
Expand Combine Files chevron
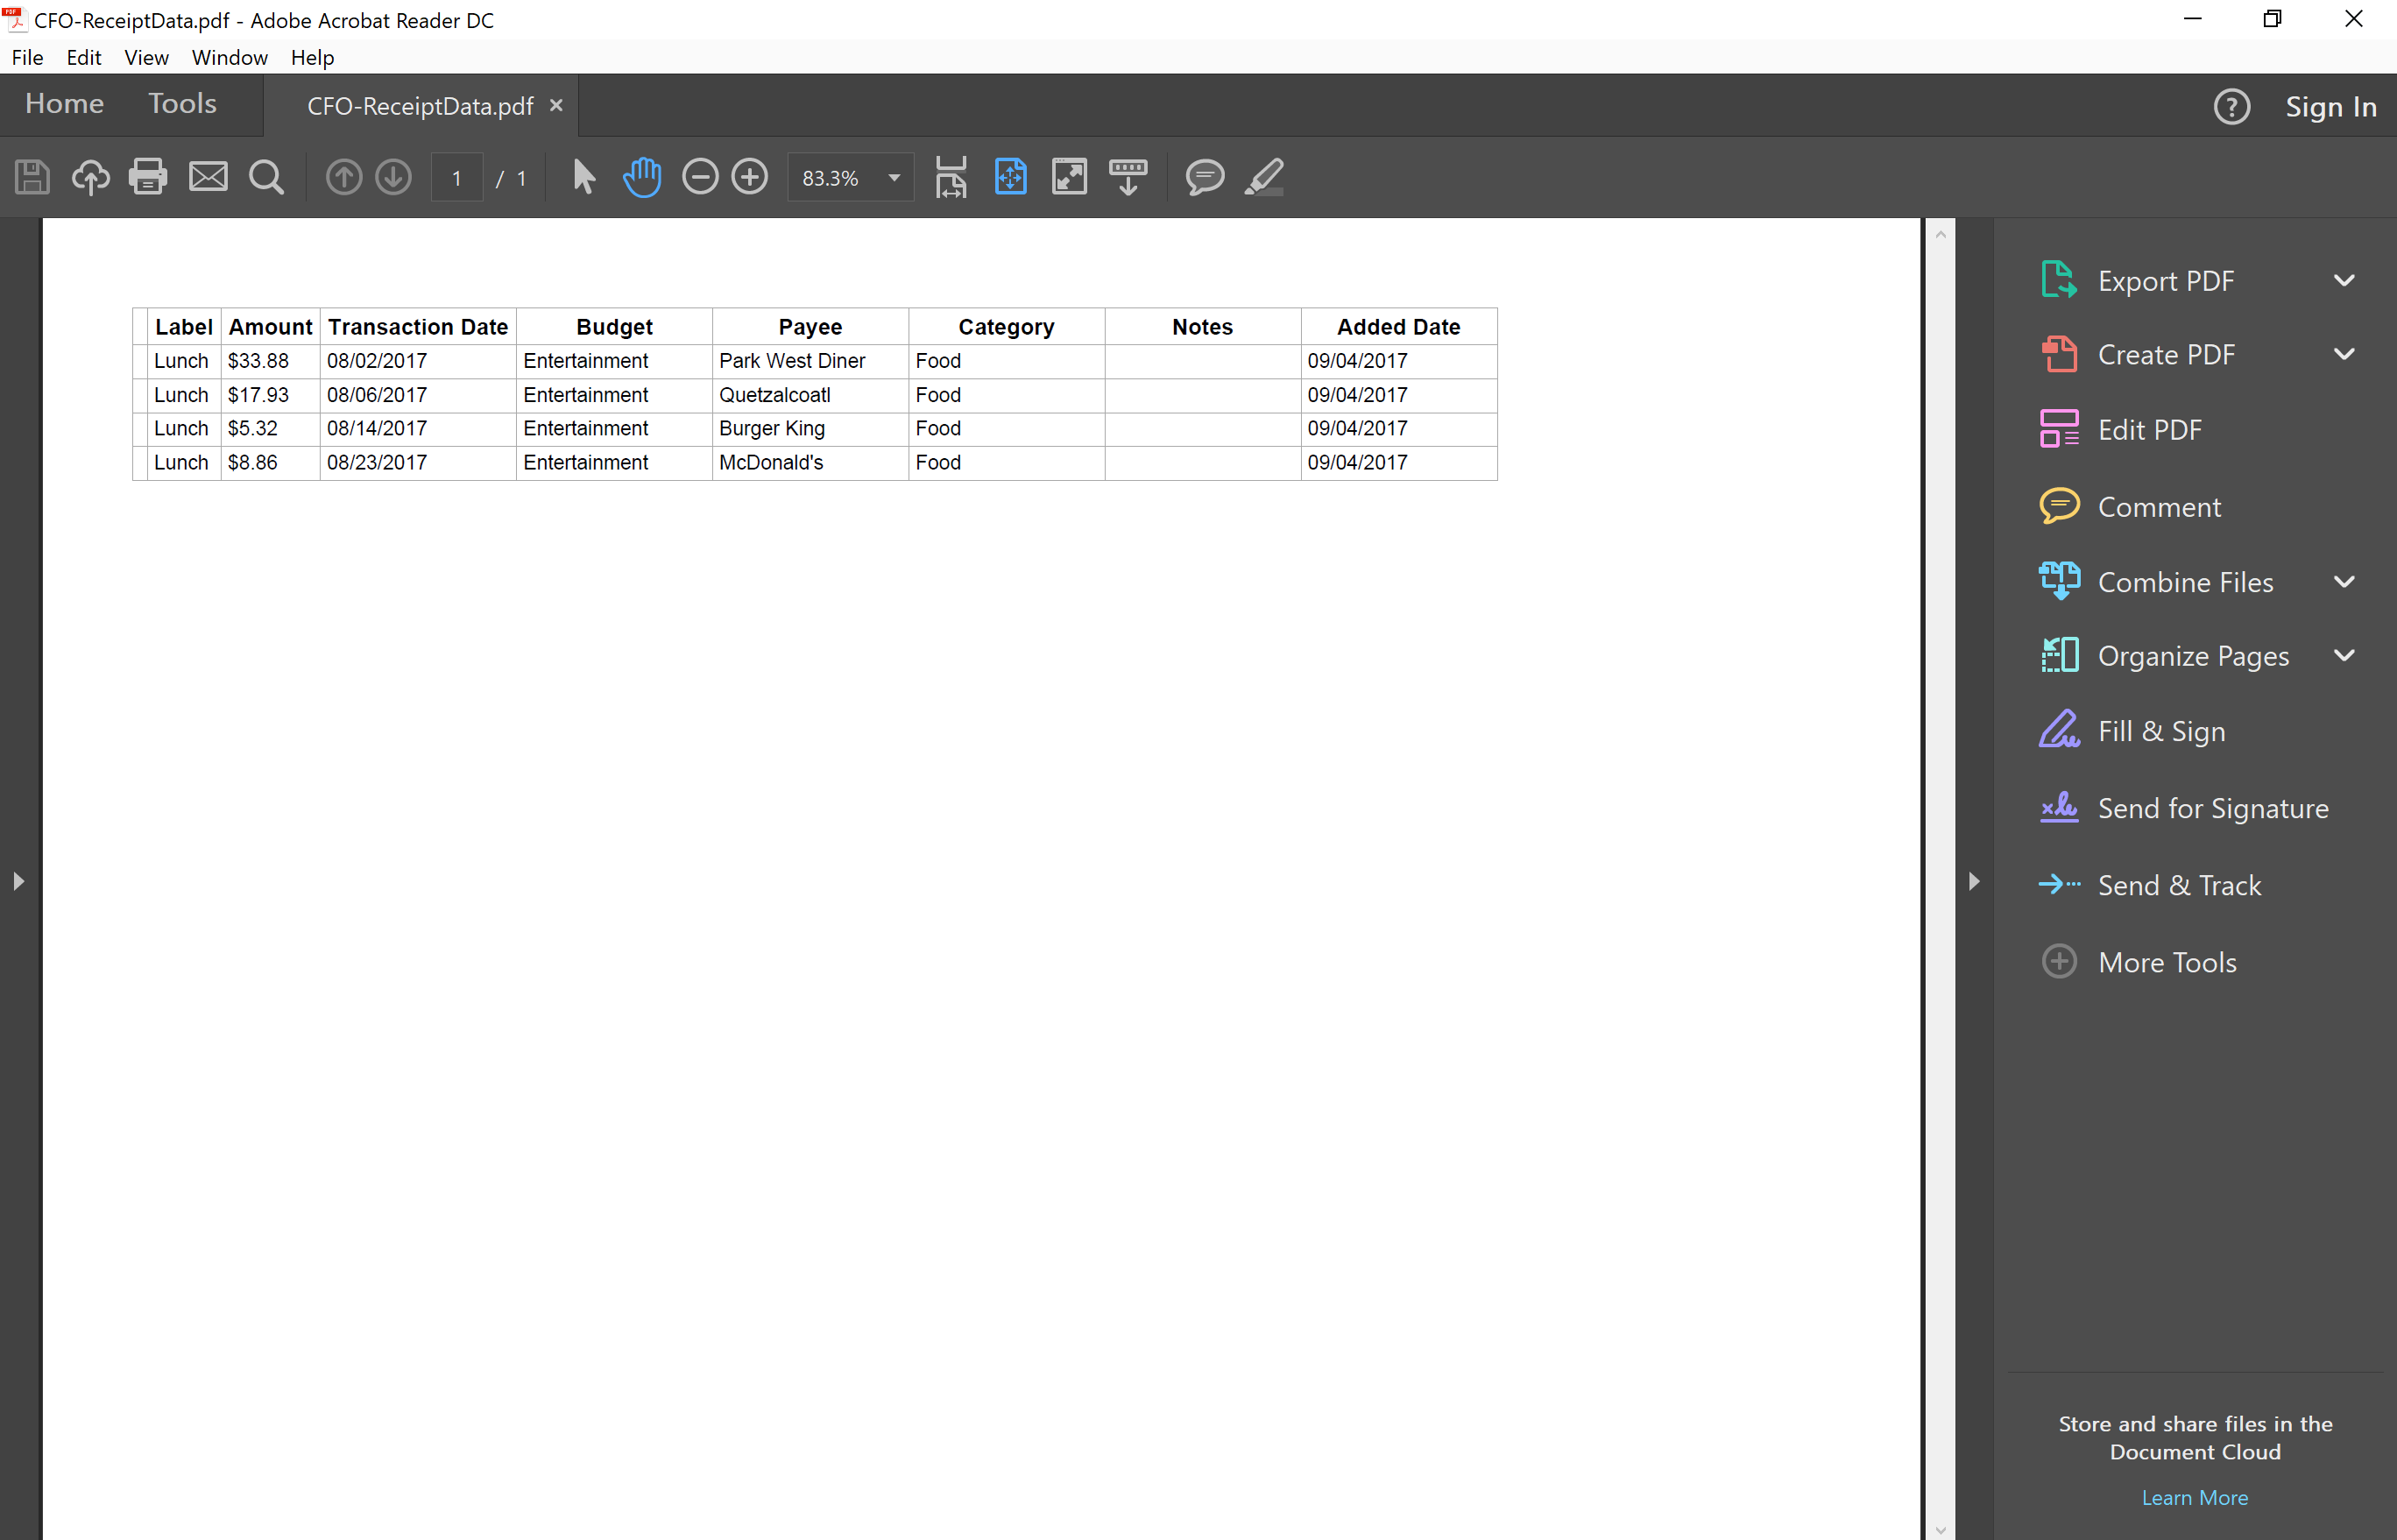(x=2344, y=581)
